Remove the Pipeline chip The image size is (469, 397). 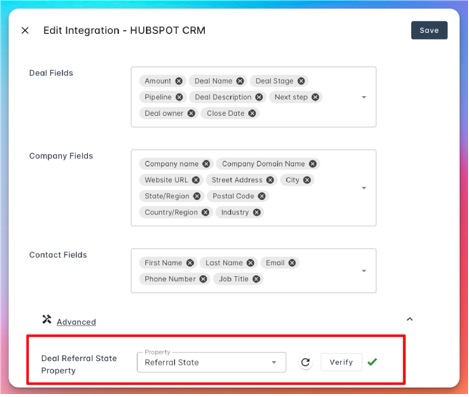pyautogui.click(x=179, y=97)
